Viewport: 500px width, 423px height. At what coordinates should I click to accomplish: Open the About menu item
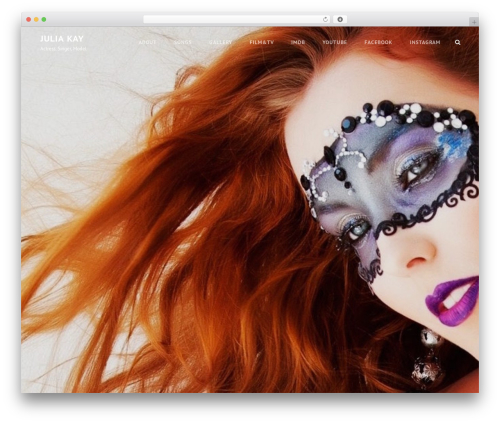coord(147,42)
